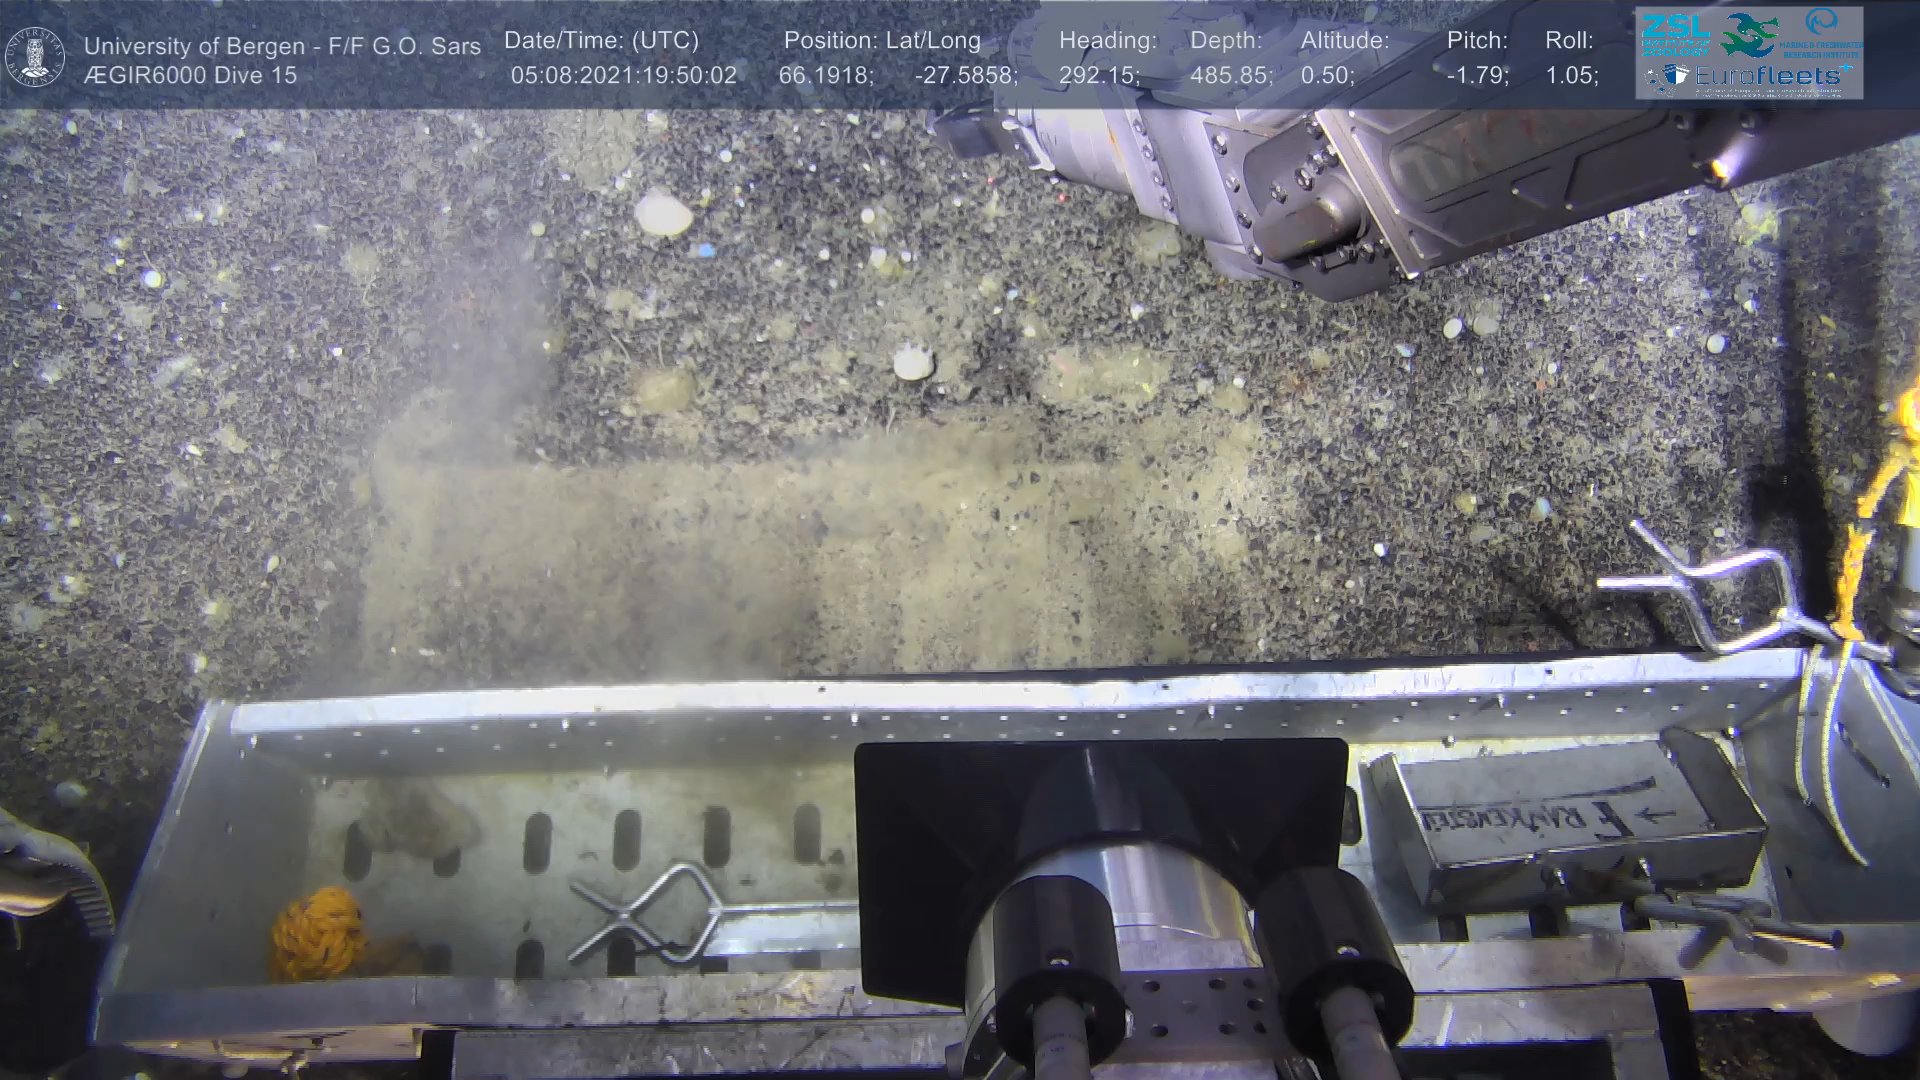Click the Position Lat/Long label

[x=881, y=41]
